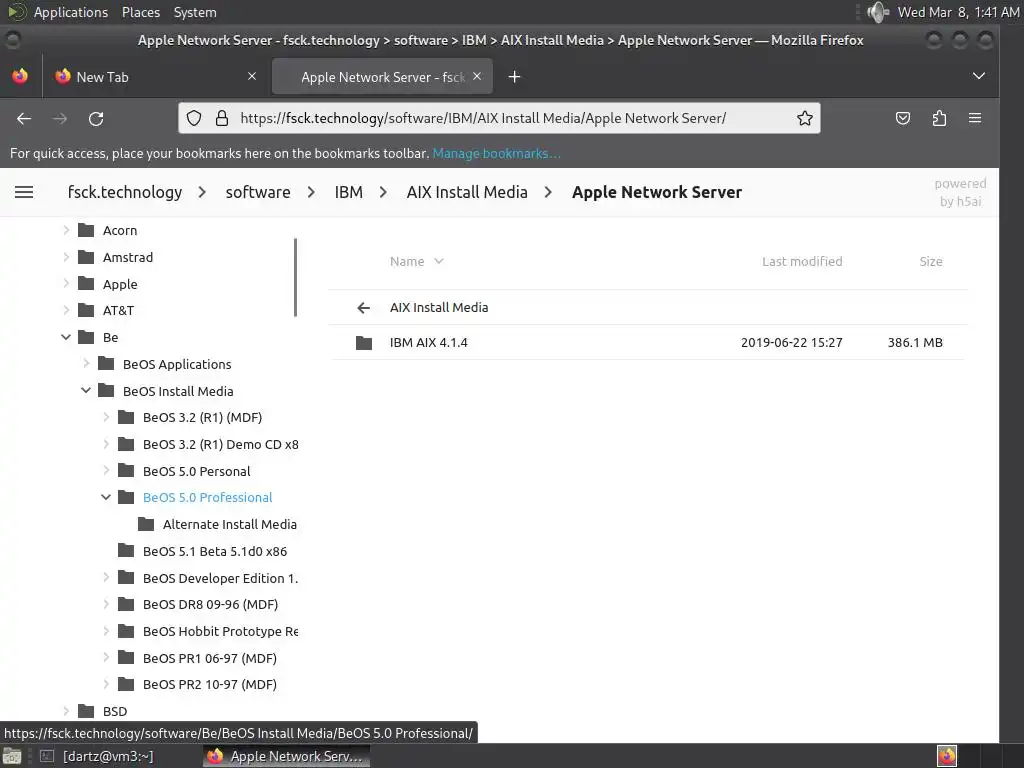Click the Acorn folder icon in tree

86,230
